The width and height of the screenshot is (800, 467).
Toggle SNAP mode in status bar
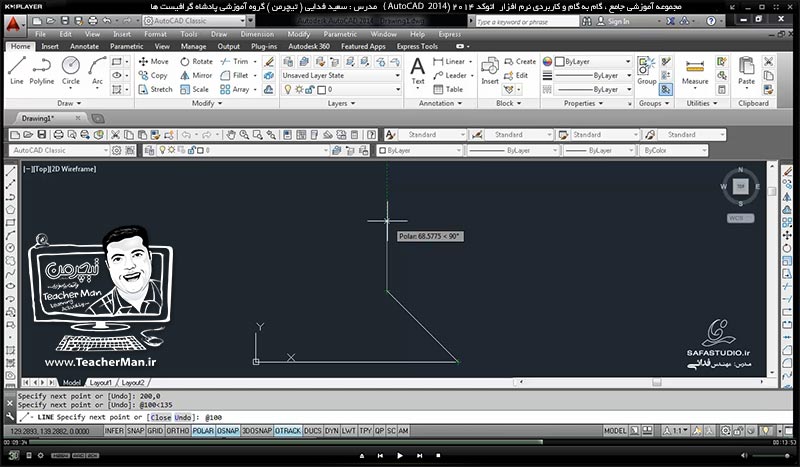tap(136, 431)
